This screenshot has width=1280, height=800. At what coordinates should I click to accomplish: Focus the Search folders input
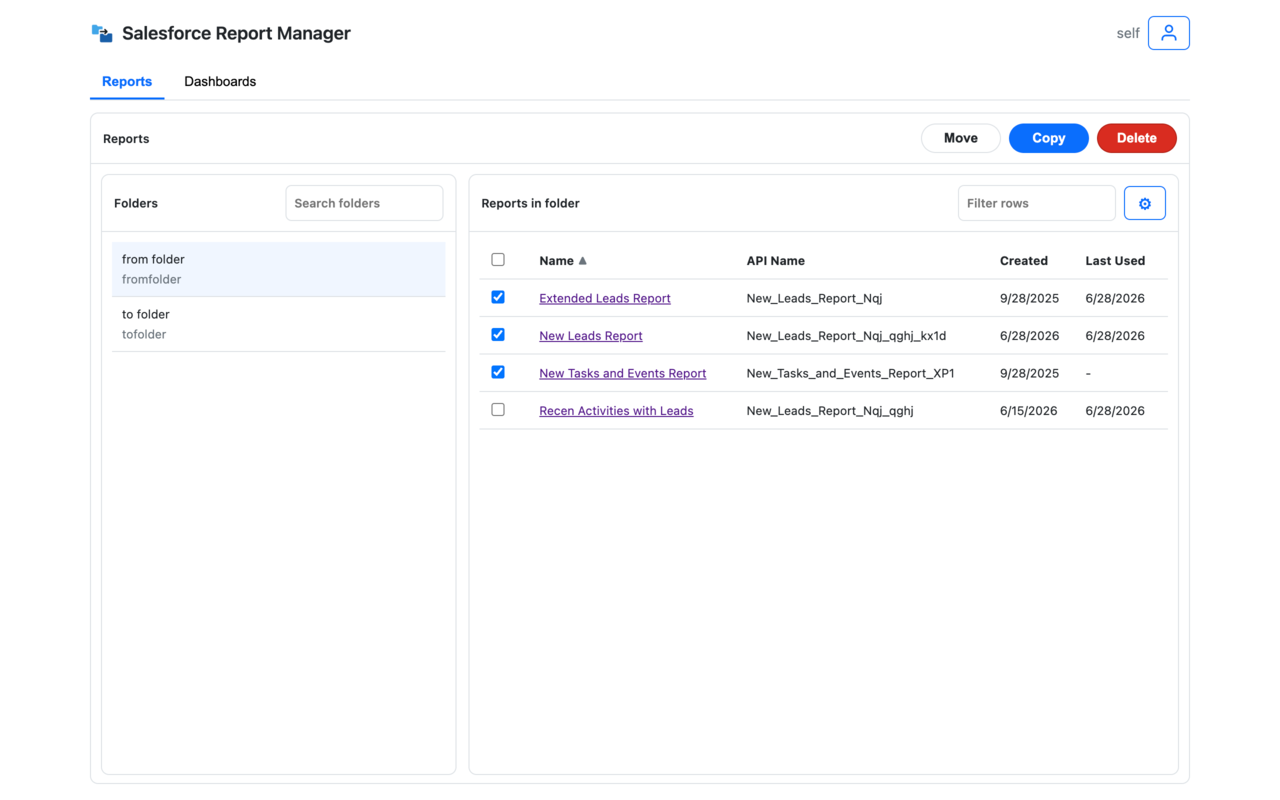pos(364,203)
